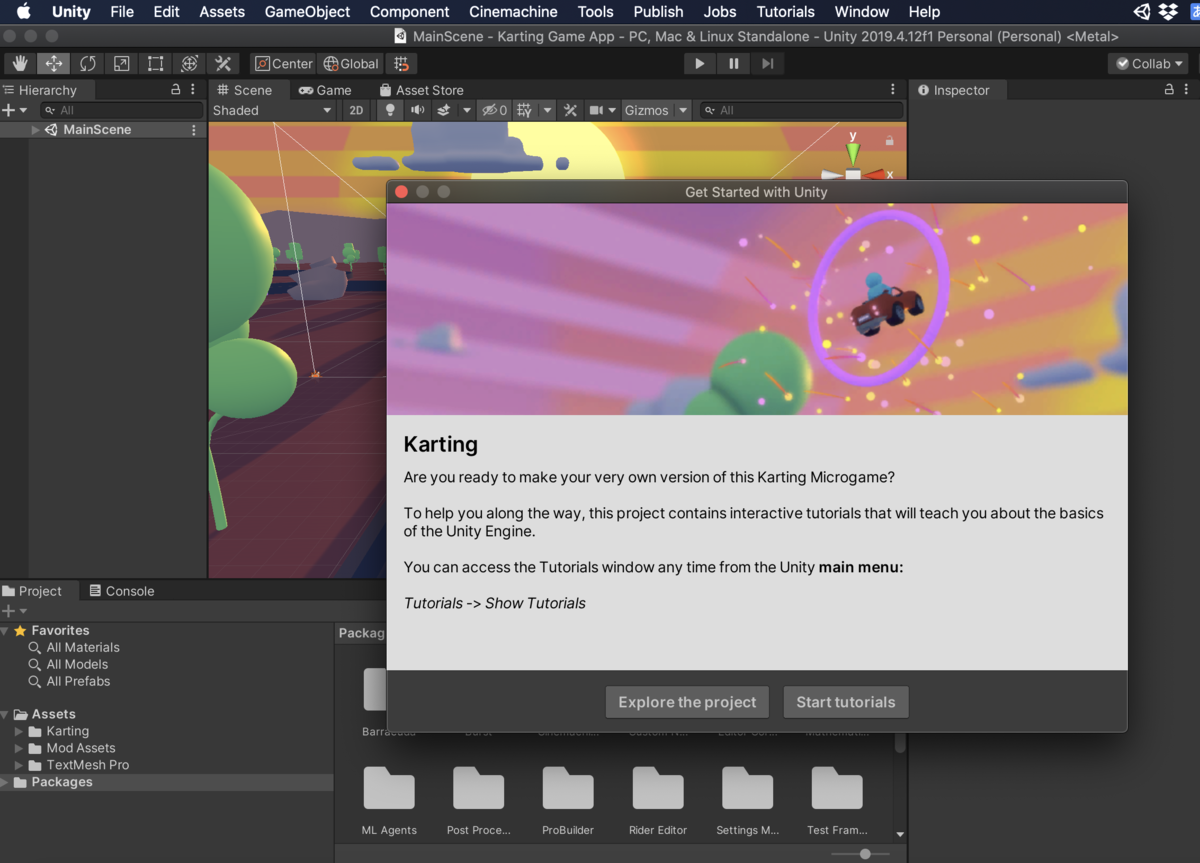Open Scene camera settings
This screenshot has height=863, width=1200.
point(597,110)
